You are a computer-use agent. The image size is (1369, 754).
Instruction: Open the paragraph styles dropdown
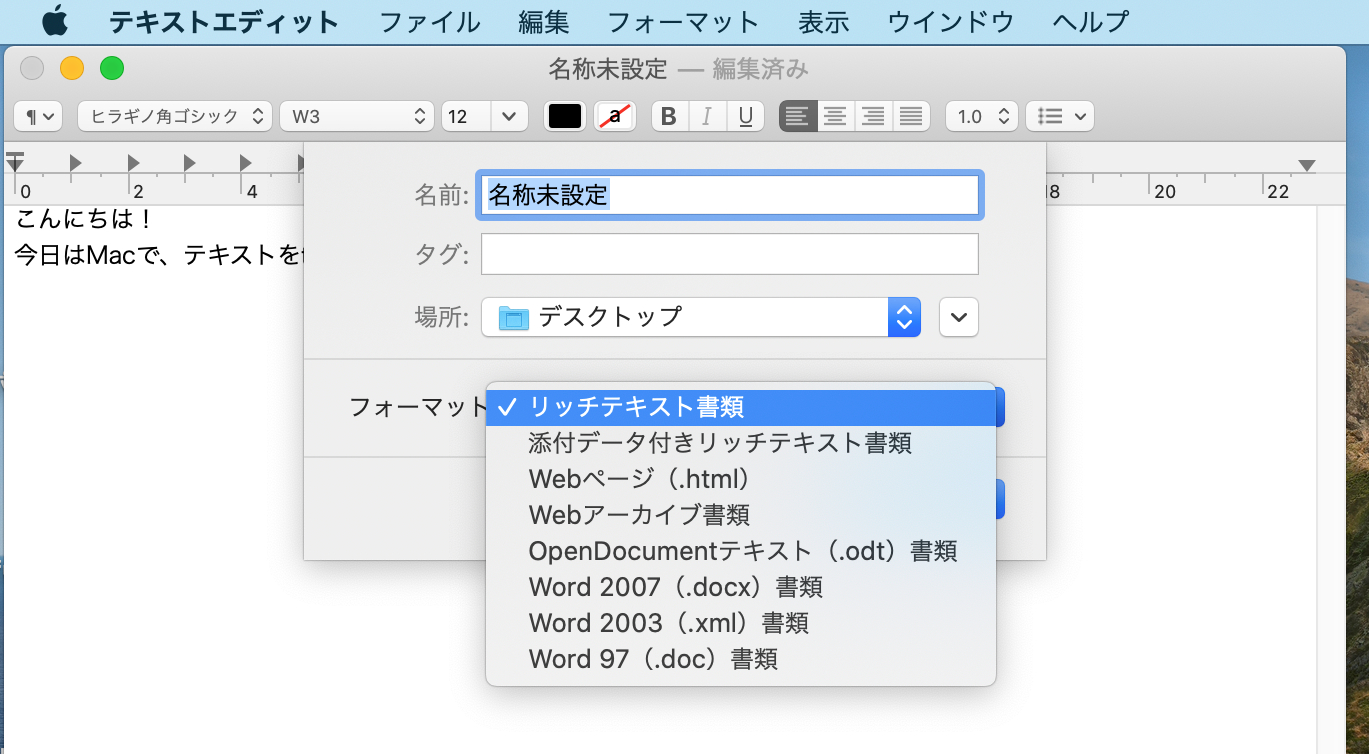(39, 116)
